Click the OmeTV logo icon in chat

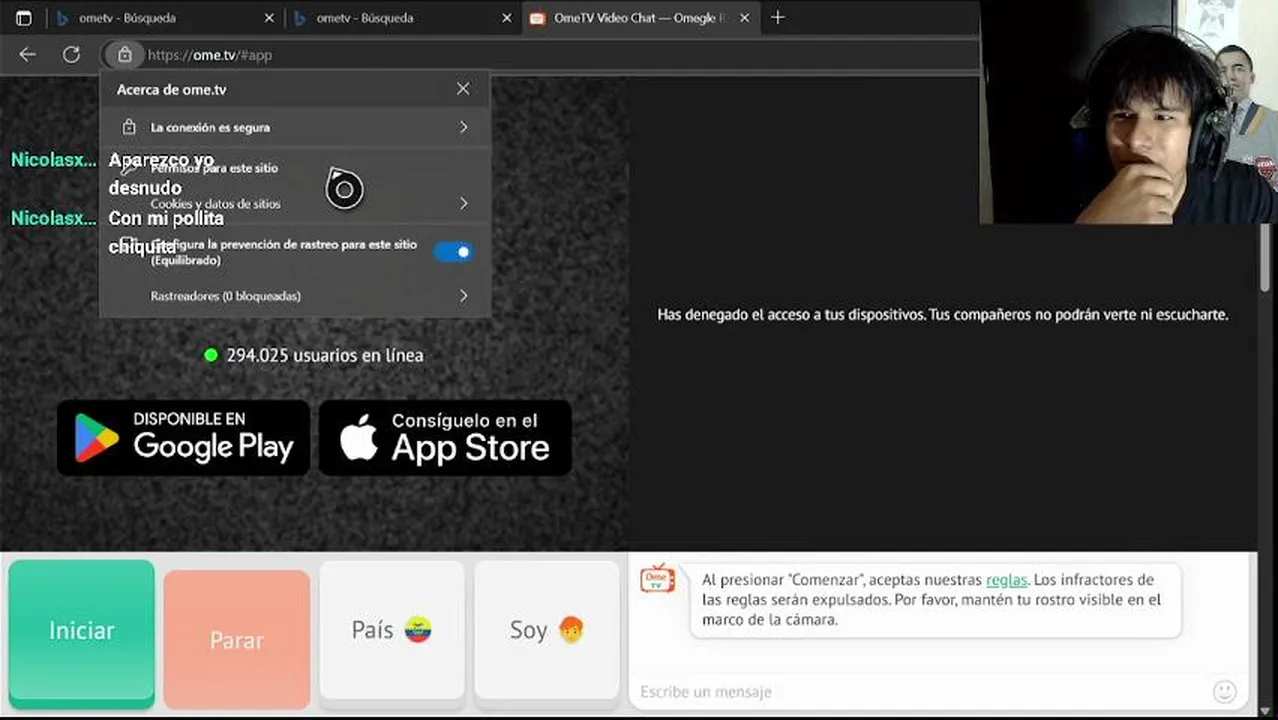pyautogui.click(x=657, y=578)
